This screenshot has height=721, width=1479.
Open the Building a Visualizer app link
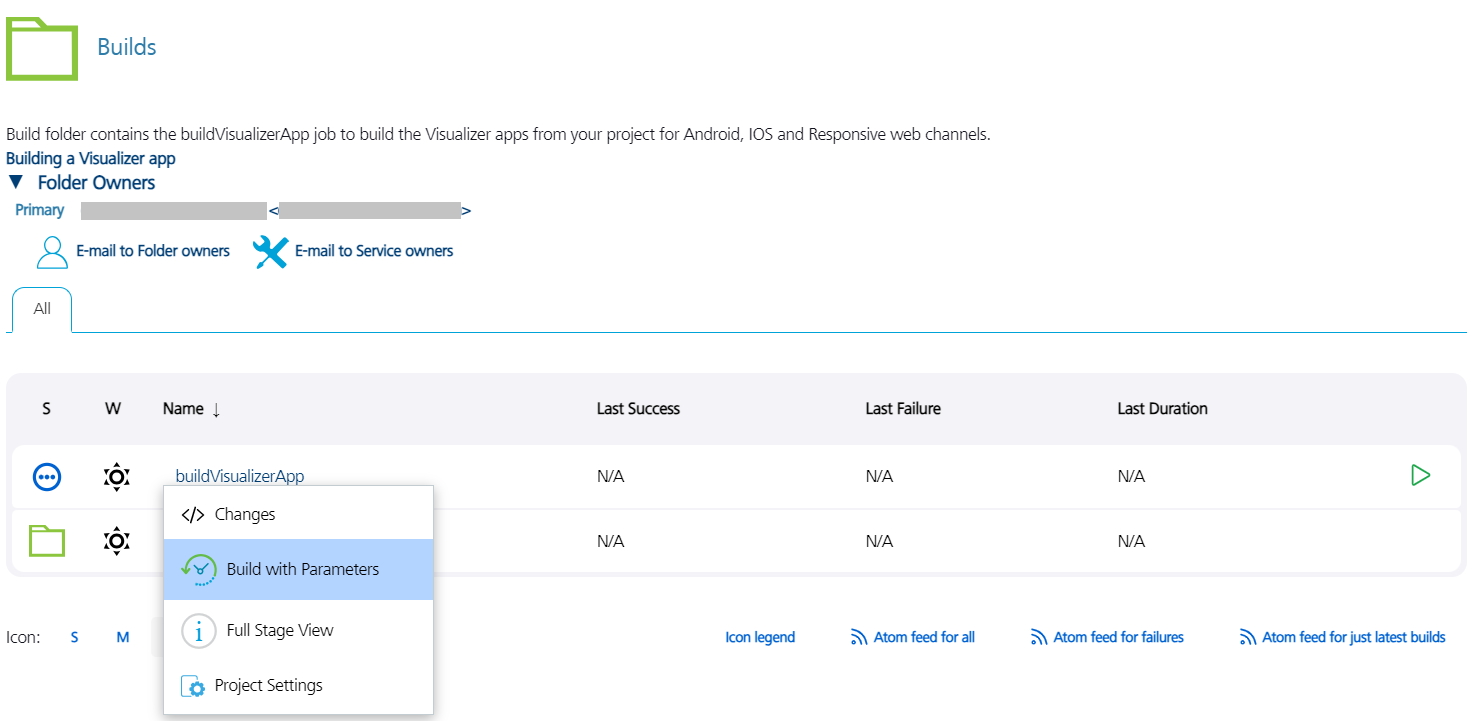tap(90, 158)
